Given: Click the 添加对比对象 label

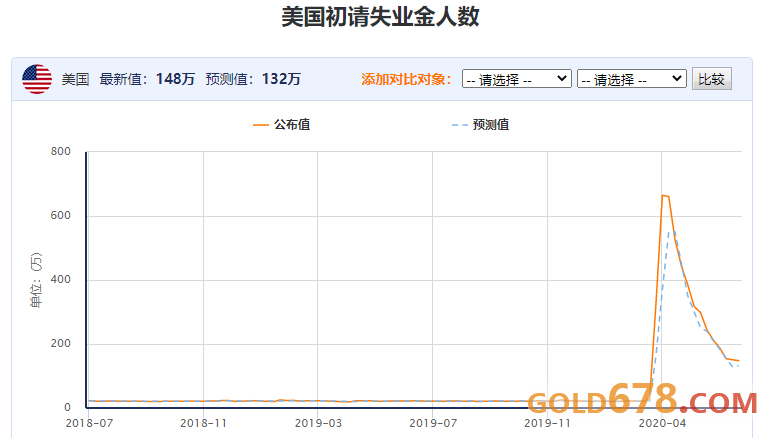Looking at the screenshot, I should pyautogui.click(x=406, y=79).
